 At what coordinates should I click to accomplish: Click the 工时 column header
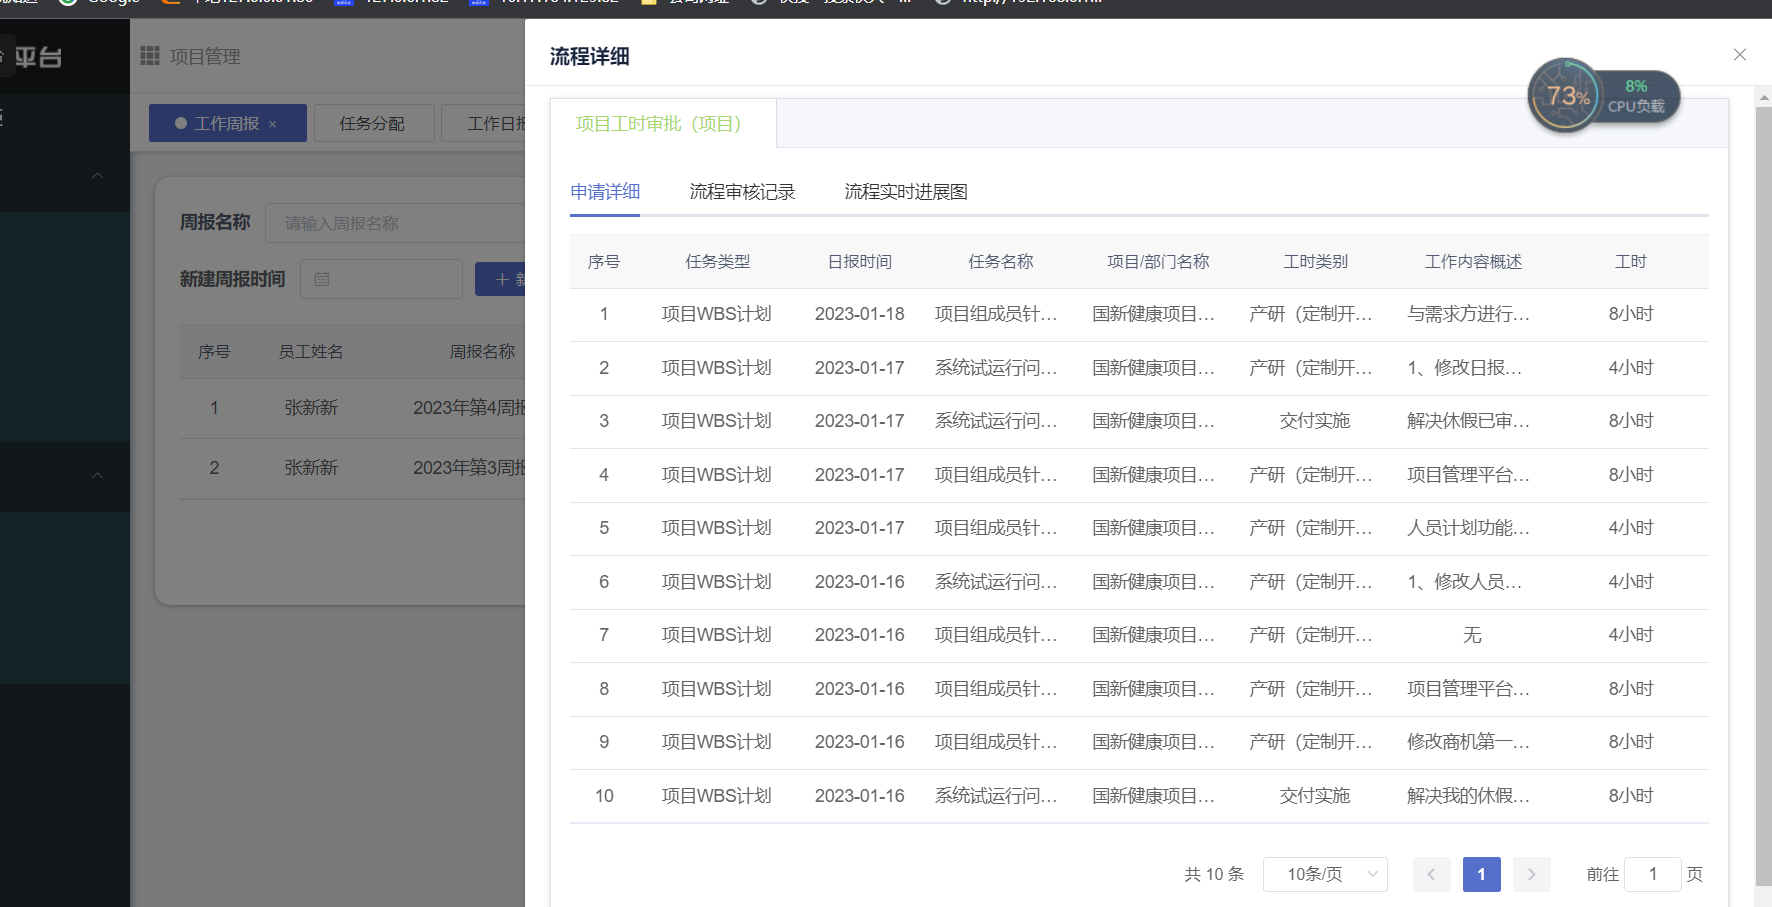click(1630, 262)
